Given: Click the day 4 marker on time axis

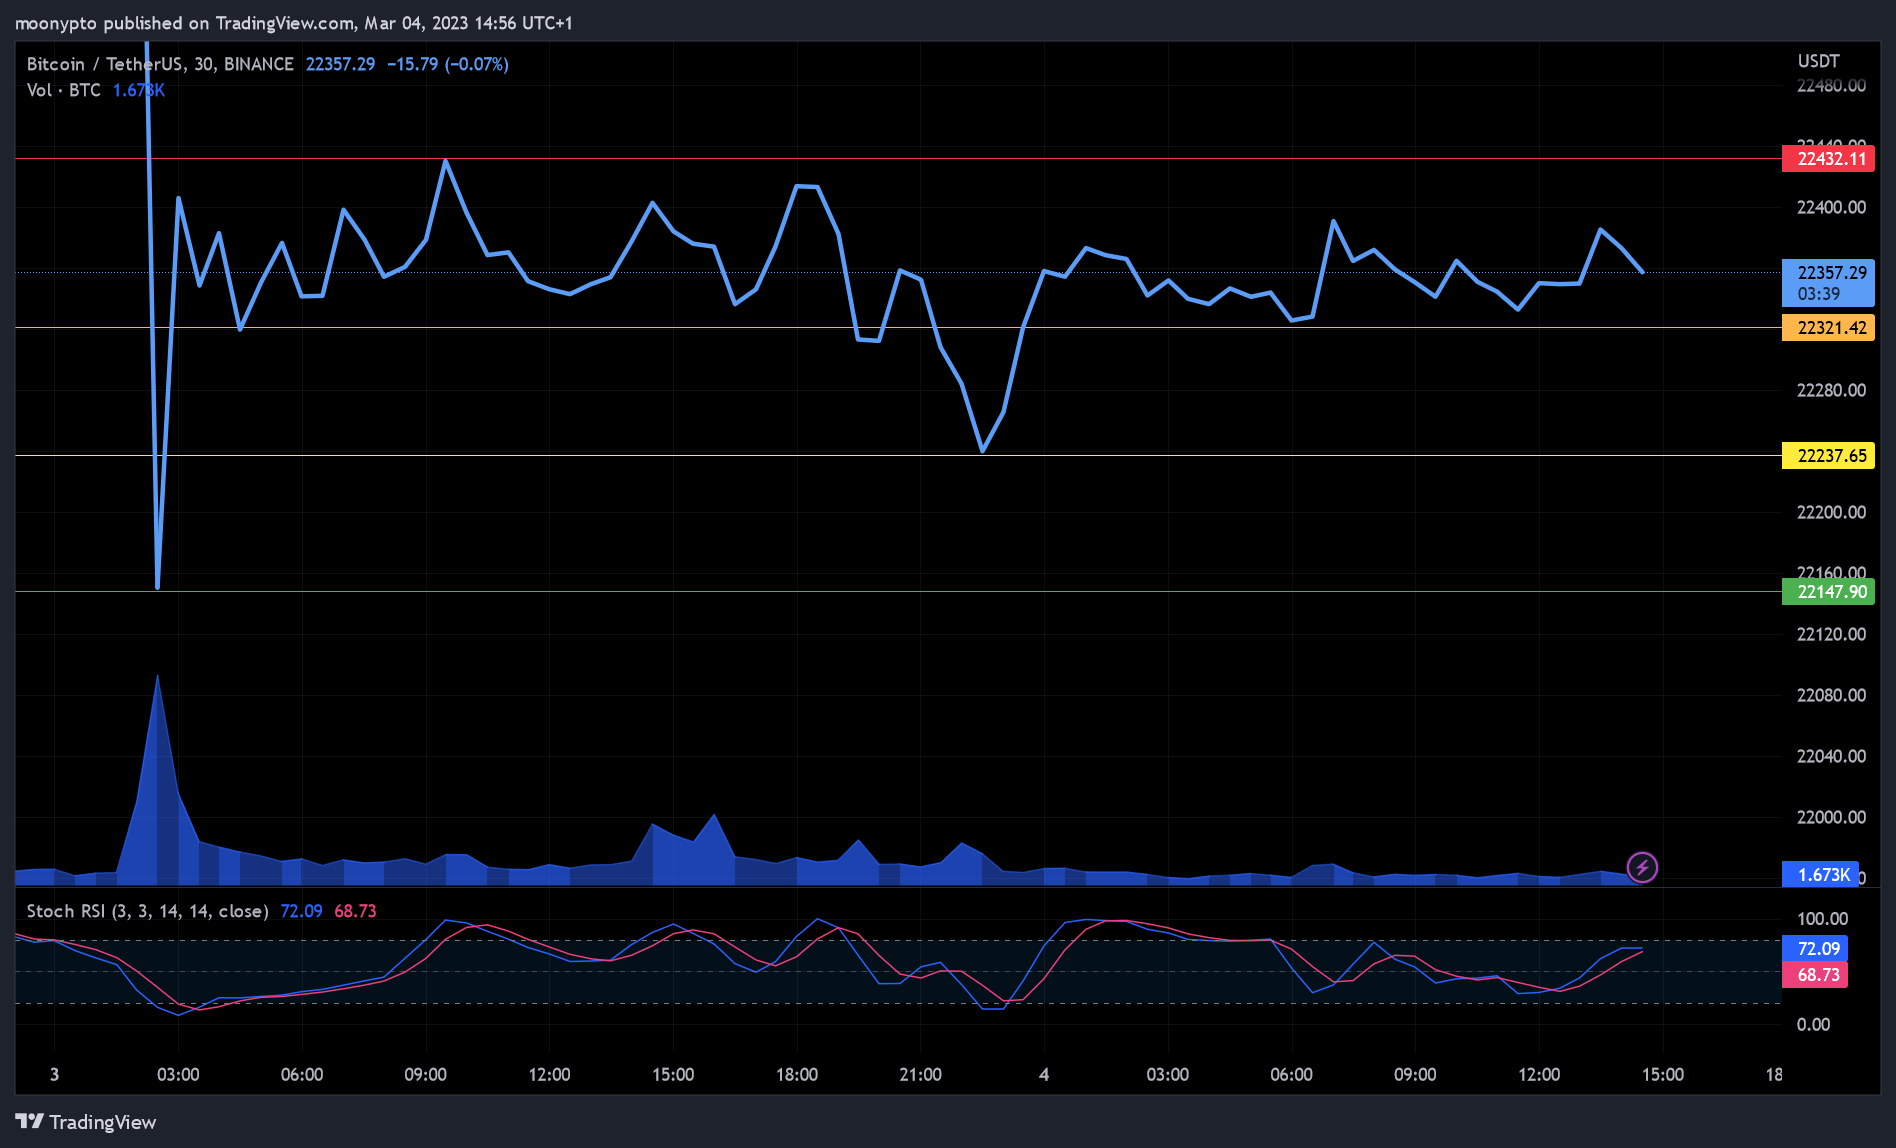Looking at the screenshot, I should click(1044, 1075).
